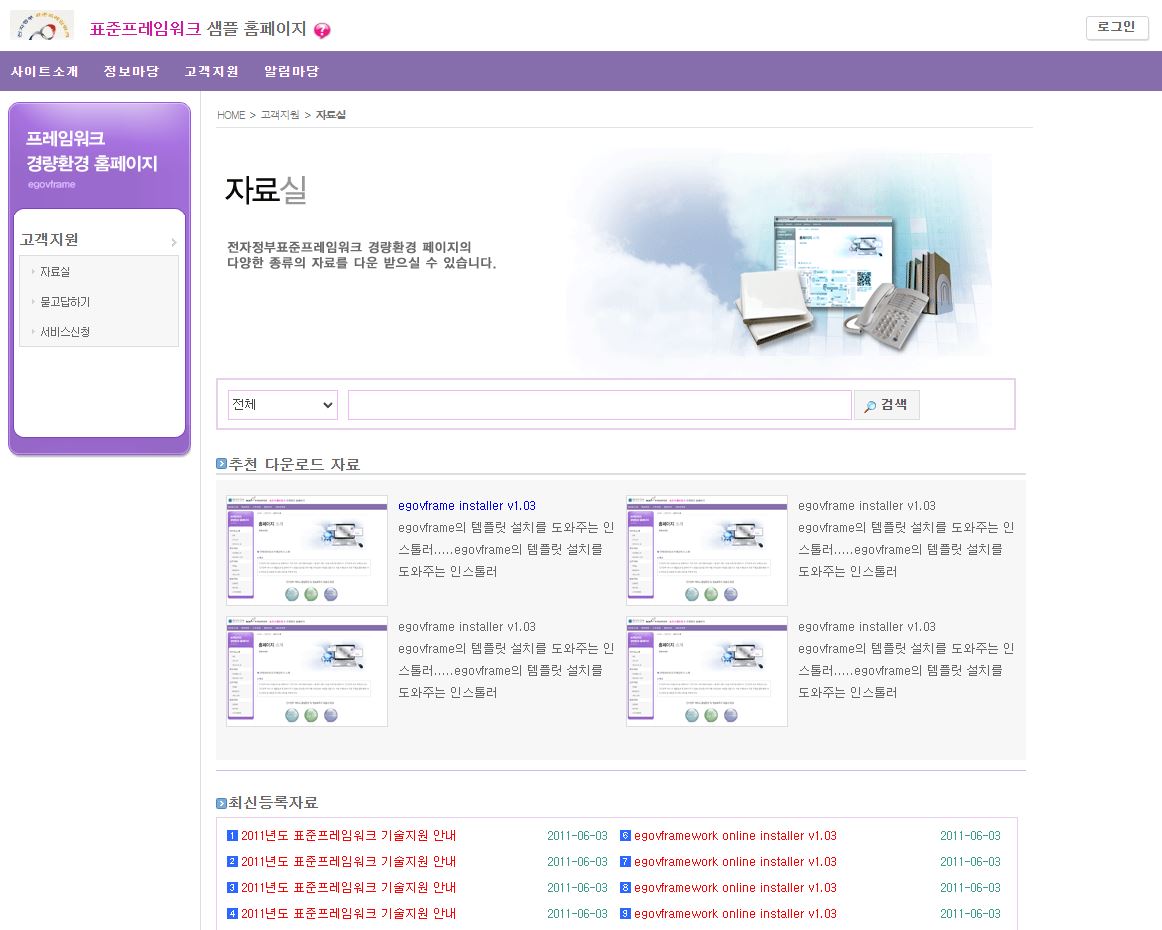Open 정보마당 in the top navigation
This screenshot has width=1162, height=930.
[131, 71]
